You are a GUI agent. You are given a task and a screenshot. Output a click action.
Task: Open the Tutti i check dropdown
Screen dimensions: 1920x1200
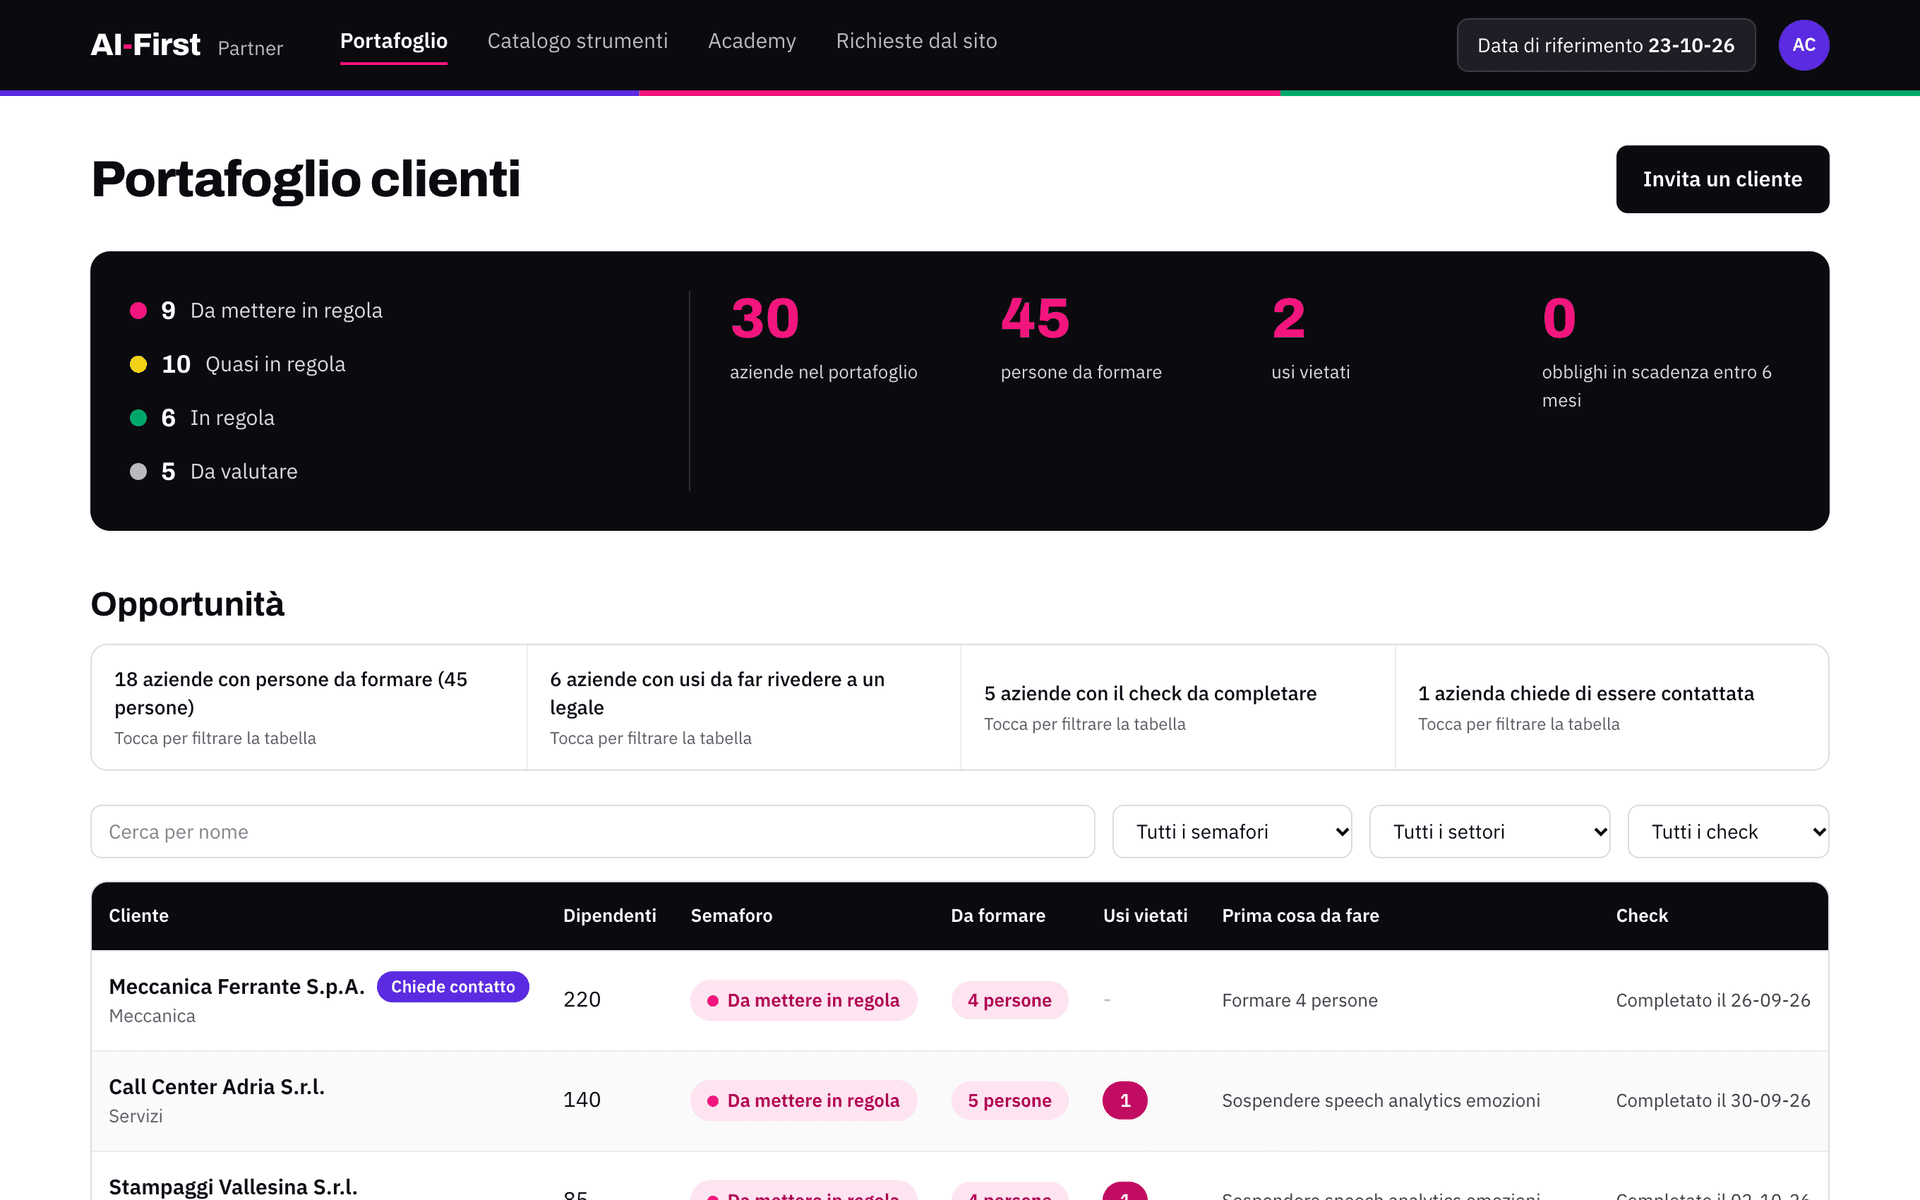[x=1728, y=832]
